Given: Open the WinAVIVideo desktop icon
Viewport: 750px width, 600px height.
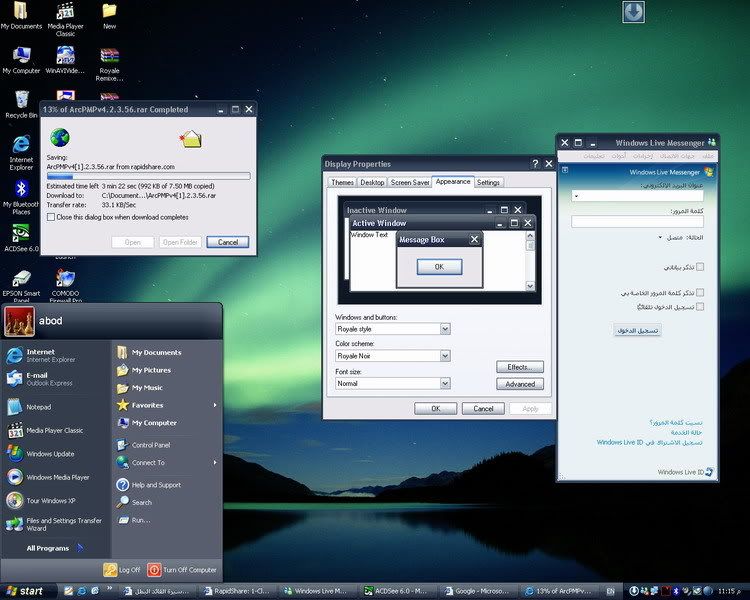Looking at the screenshot, I should (65, 60).
